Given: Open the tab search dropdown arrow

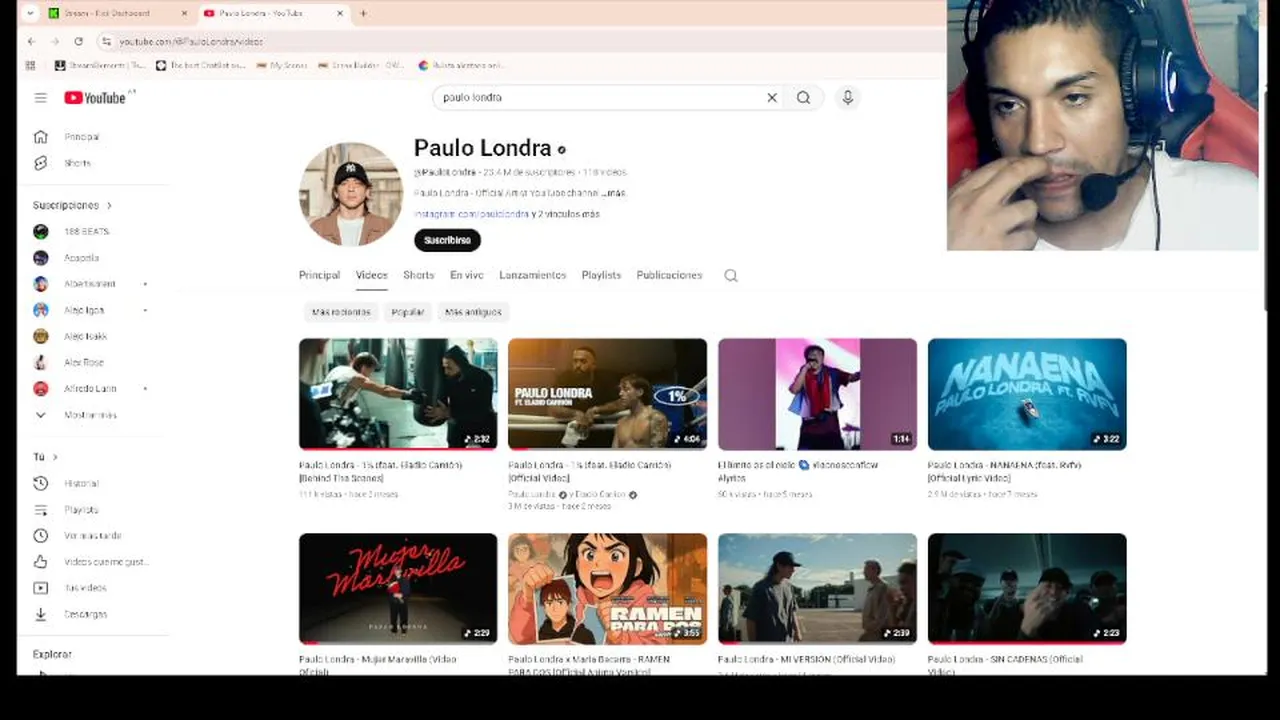Looking at the screenshot, I should tap(30, 13).
